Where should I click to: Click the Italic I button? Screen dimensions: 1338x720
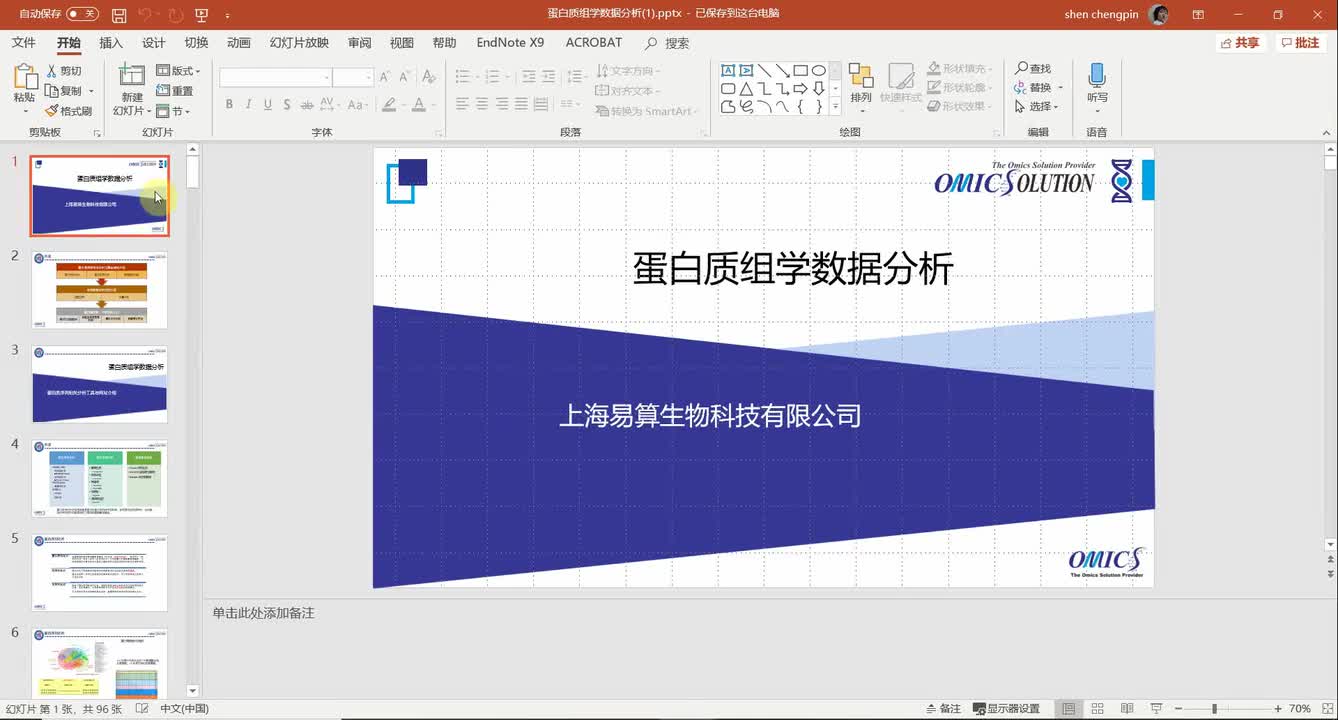(248, 104)
